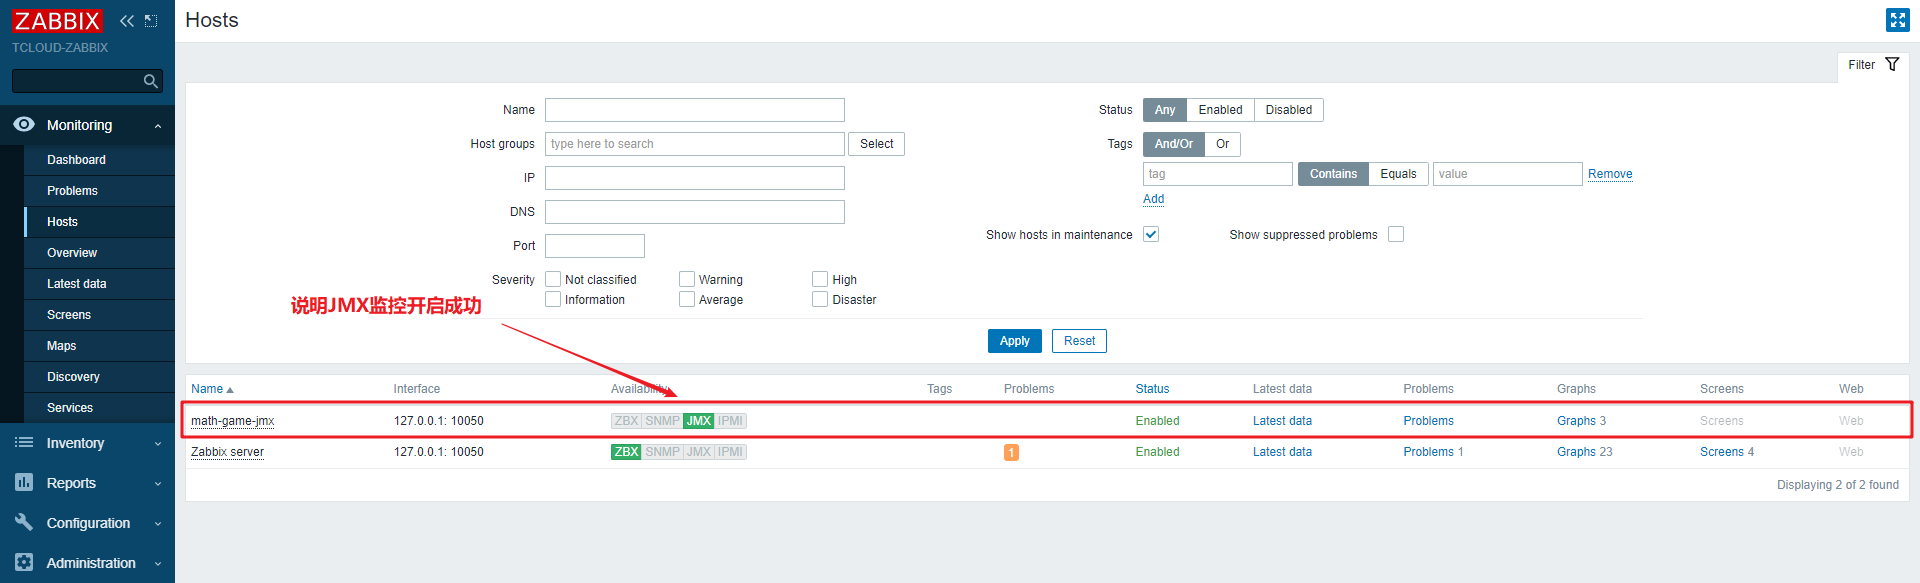The image size is (1920, 583).
Task: Toggle High severity checkbox
Action: 820,279
